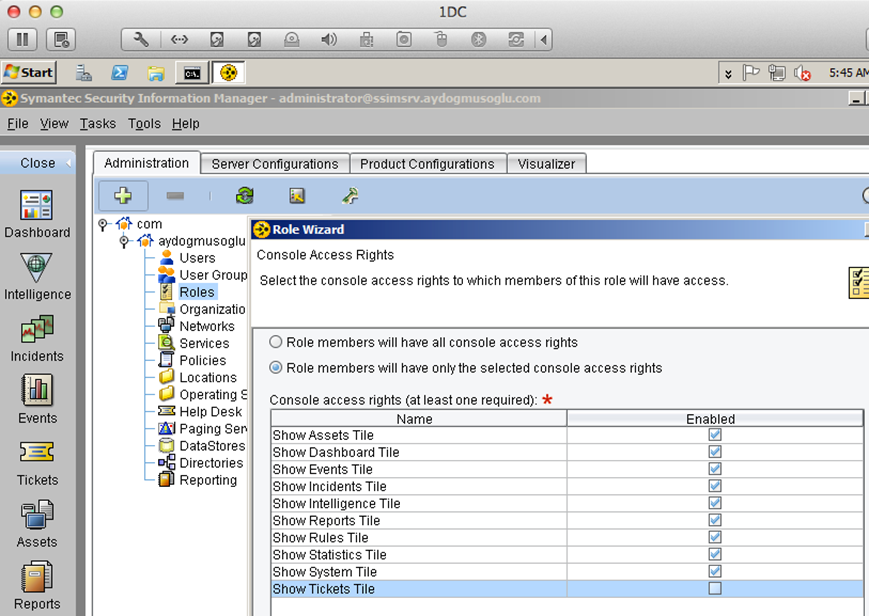Image resolution: width=869 pixels, height=616 pixels.
Task: Switch to Visualizer tab
Action: (x=546, y=164)
